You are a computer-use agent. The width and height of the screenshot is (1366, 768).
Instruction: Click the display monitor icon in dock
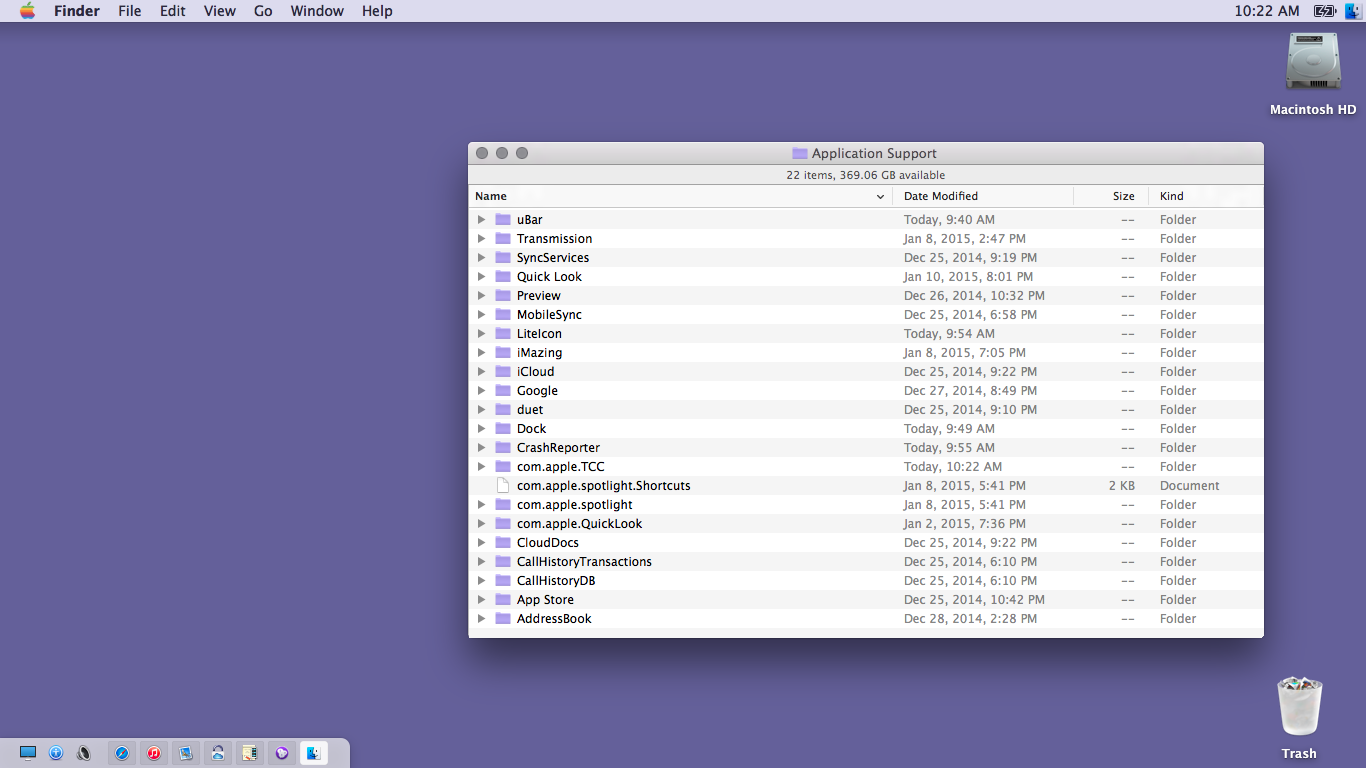(28, 753)
